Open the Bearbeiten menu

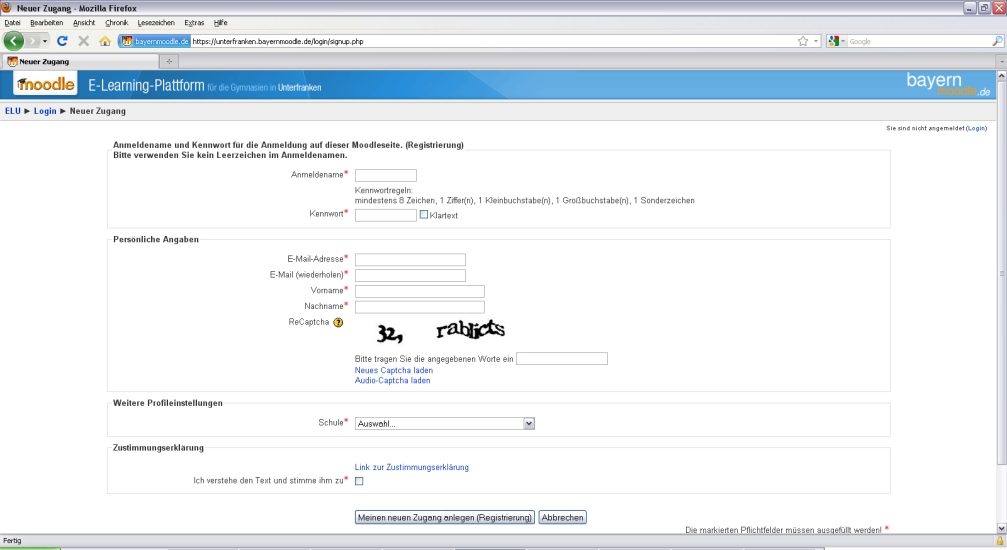[x=46, y=22]
